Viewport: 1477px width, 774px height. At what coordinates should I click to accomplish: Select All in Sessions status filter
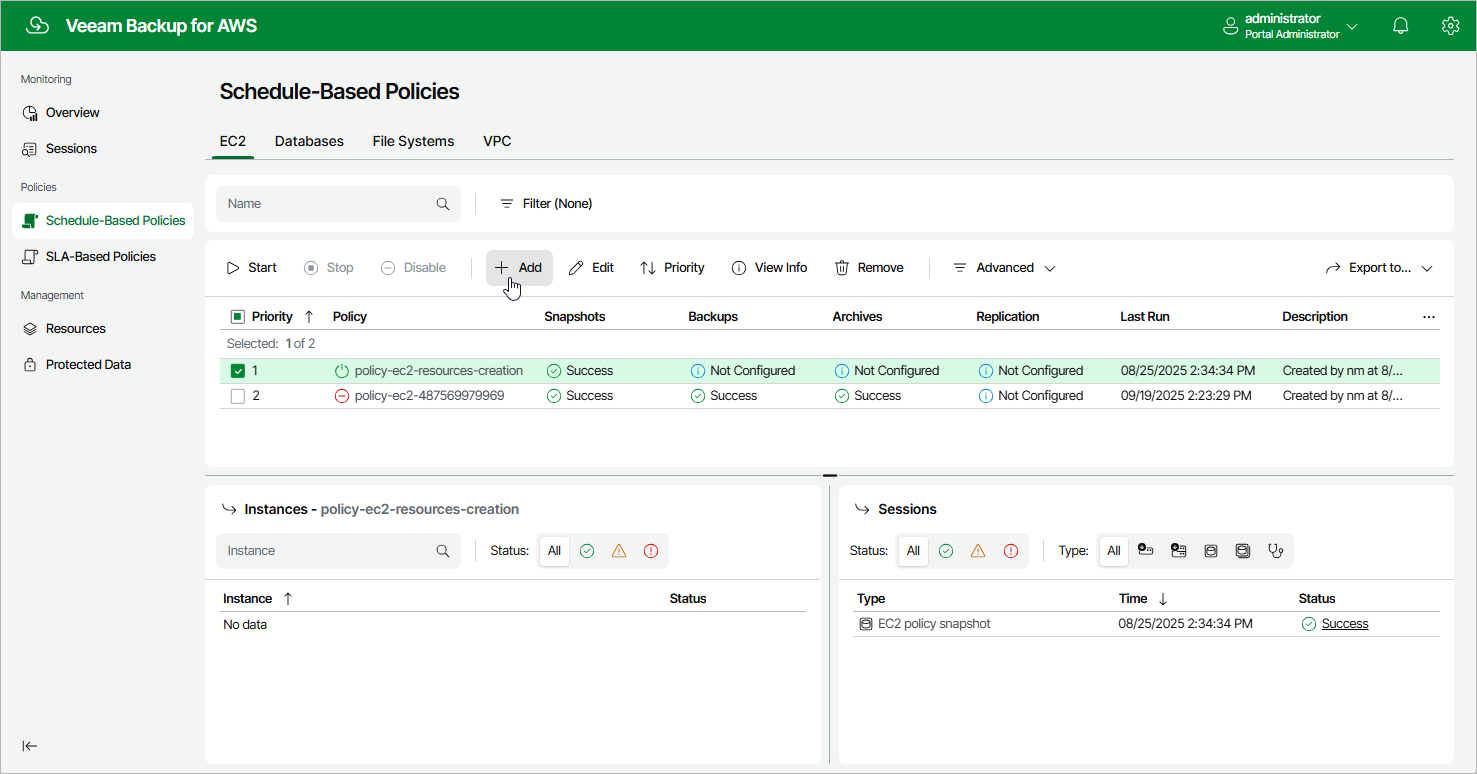(913, 551)
